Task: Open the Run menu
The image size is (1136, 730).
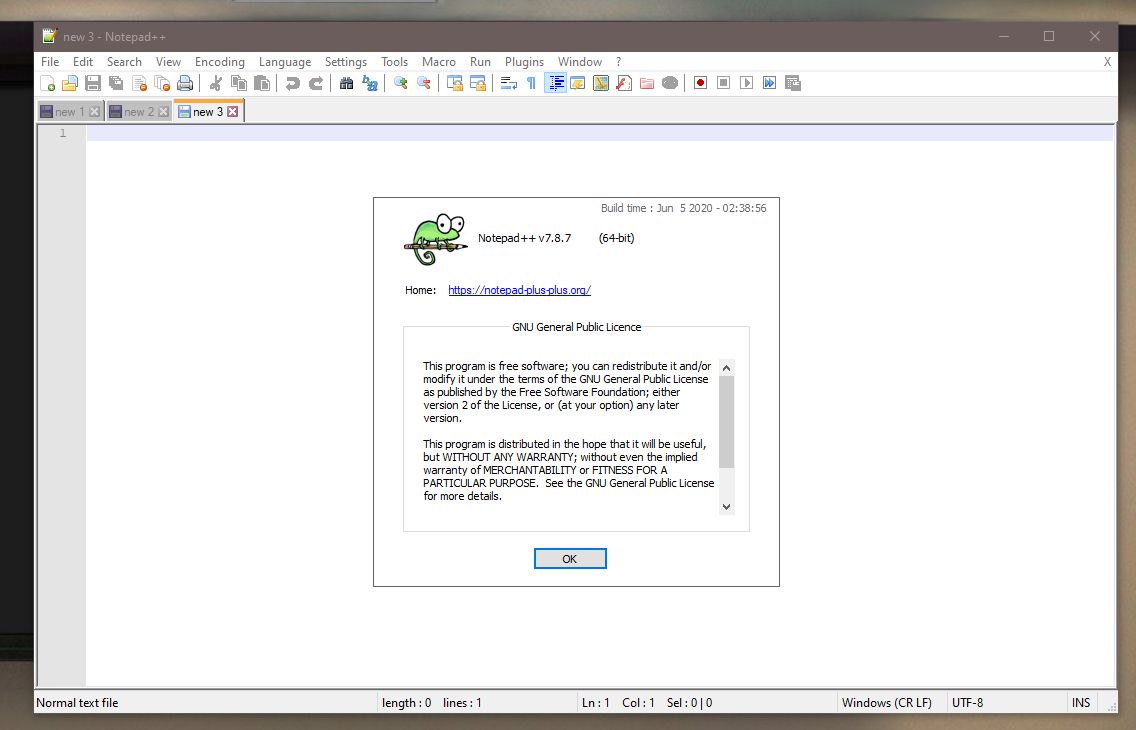Action: coord(480,62)
